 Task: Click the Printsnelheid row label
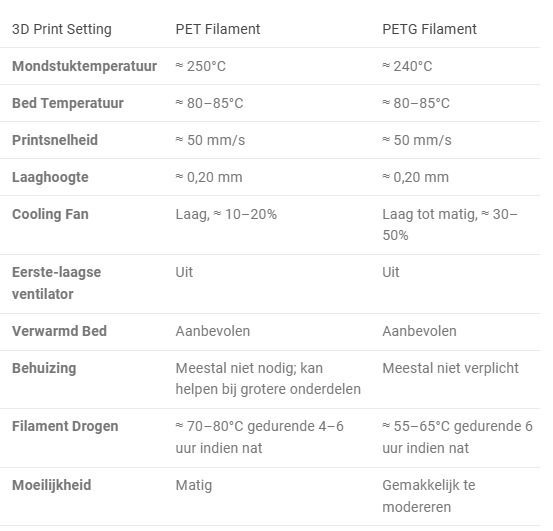tap(55, 140)
